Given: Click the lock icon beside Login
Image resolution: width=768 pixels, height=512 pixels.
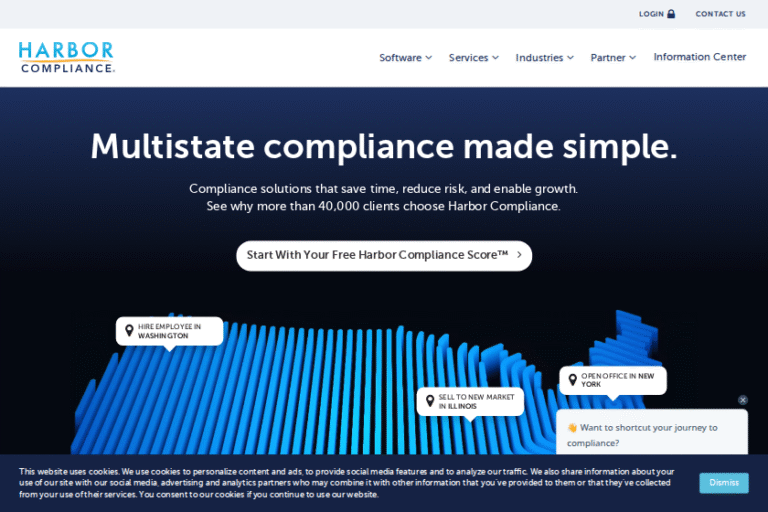Looking at the screenshot, I should point(671,14).
